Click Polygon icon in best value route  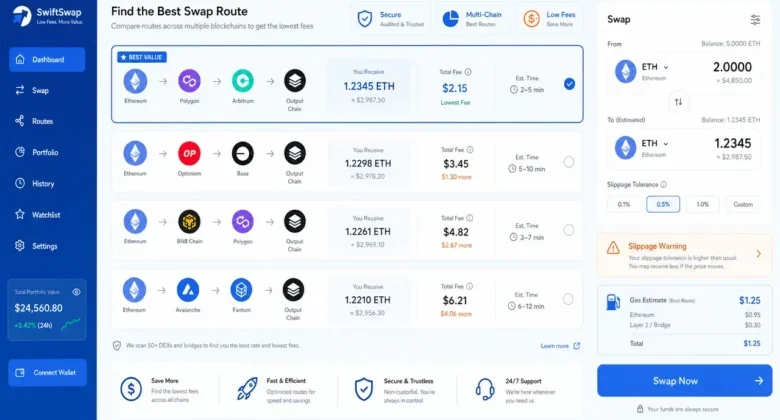point(189,81)
